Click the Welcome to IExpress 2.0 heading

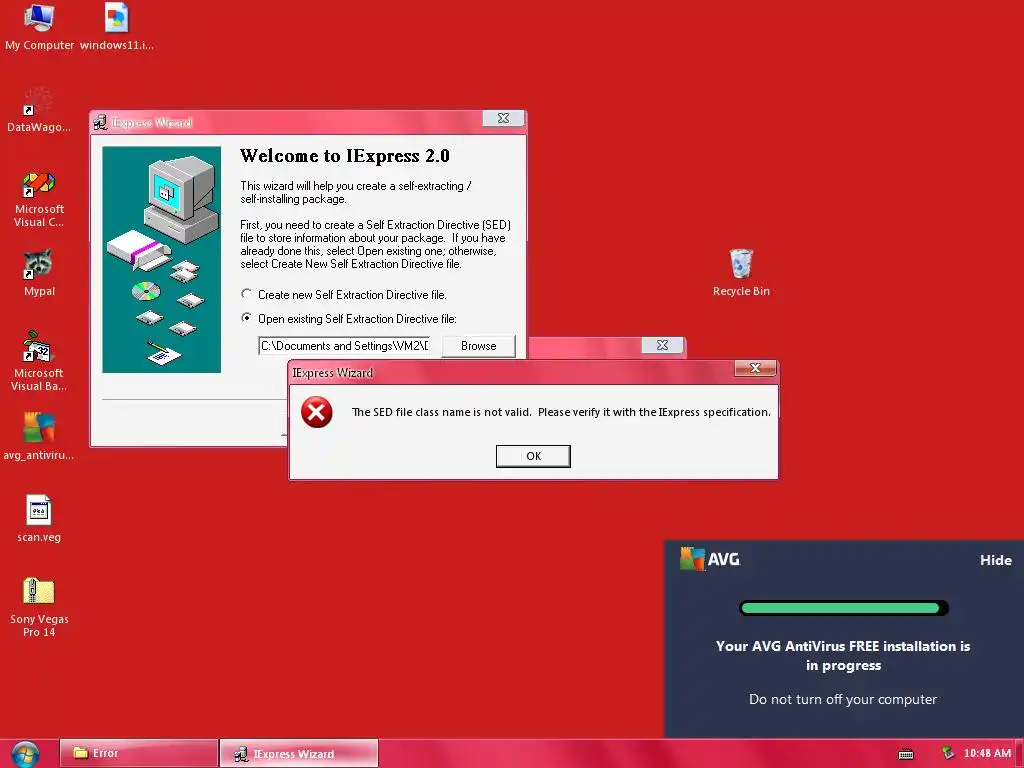tap(345, 156)
